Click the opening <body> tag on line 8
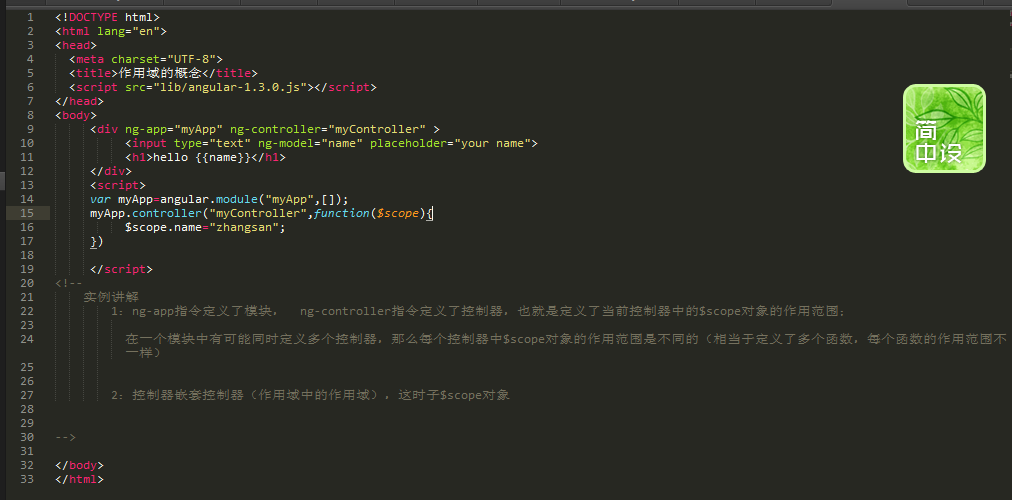 tap(76, 115)
